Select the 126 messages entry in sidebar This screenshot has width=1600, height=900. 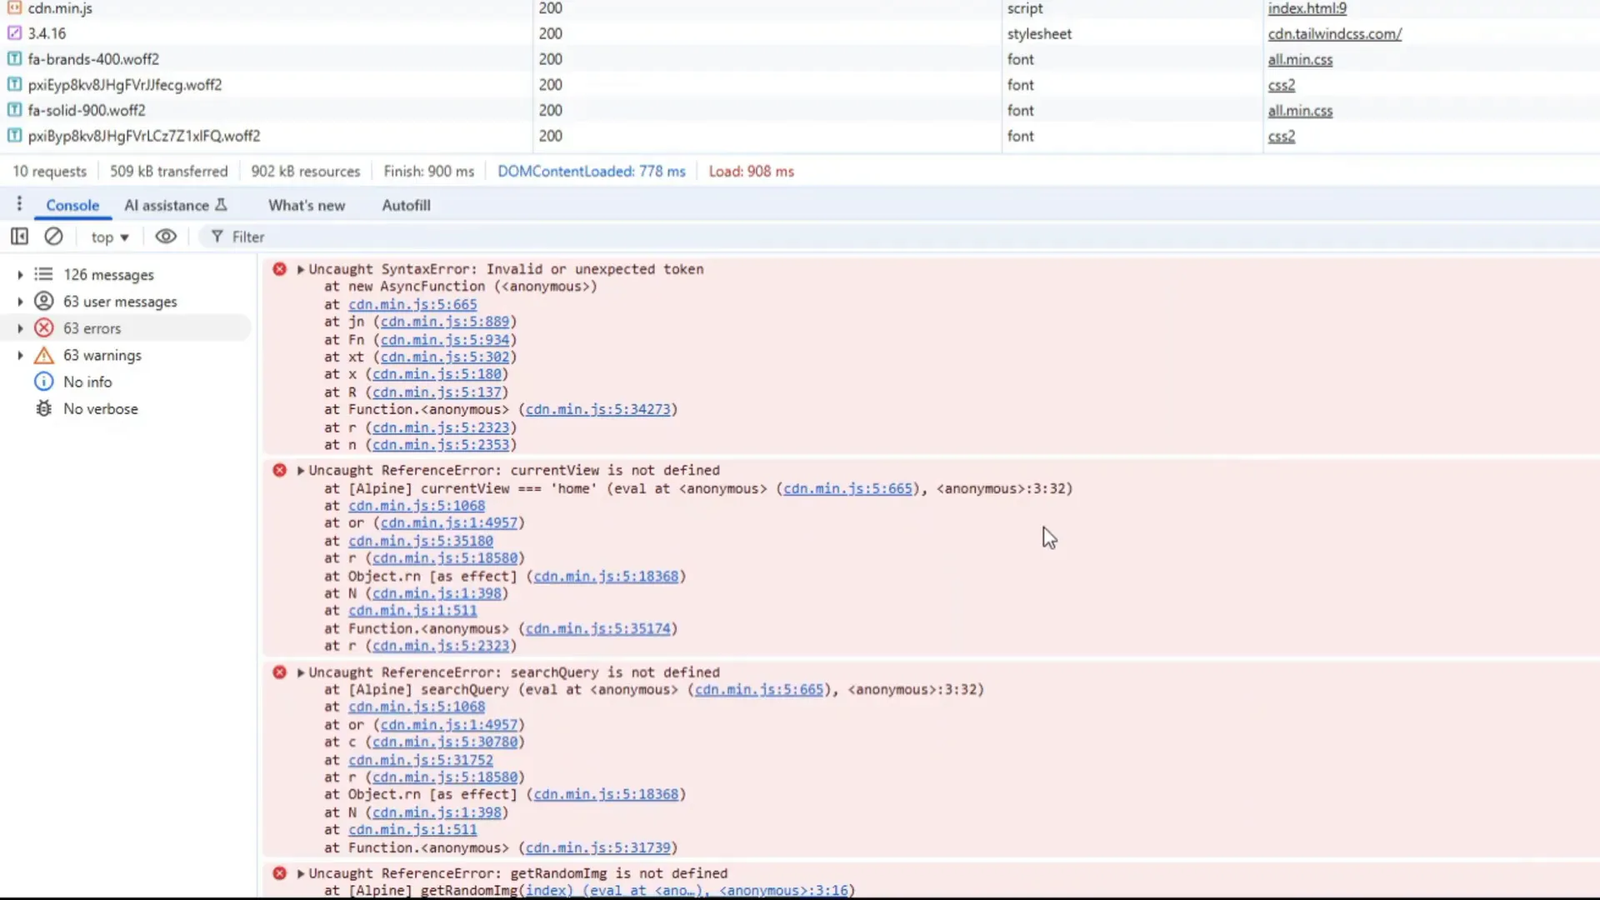coord(107,274)
